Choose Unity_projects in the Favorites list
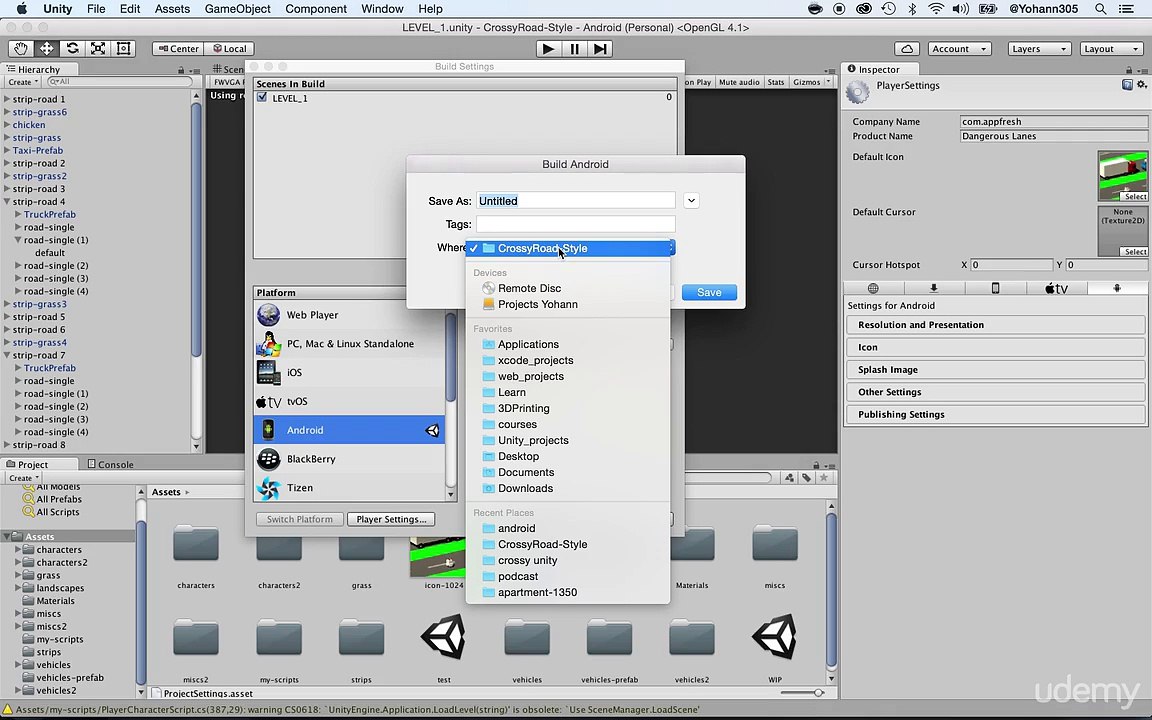Viewport: 1152px width, 720px height. (568, 440)
